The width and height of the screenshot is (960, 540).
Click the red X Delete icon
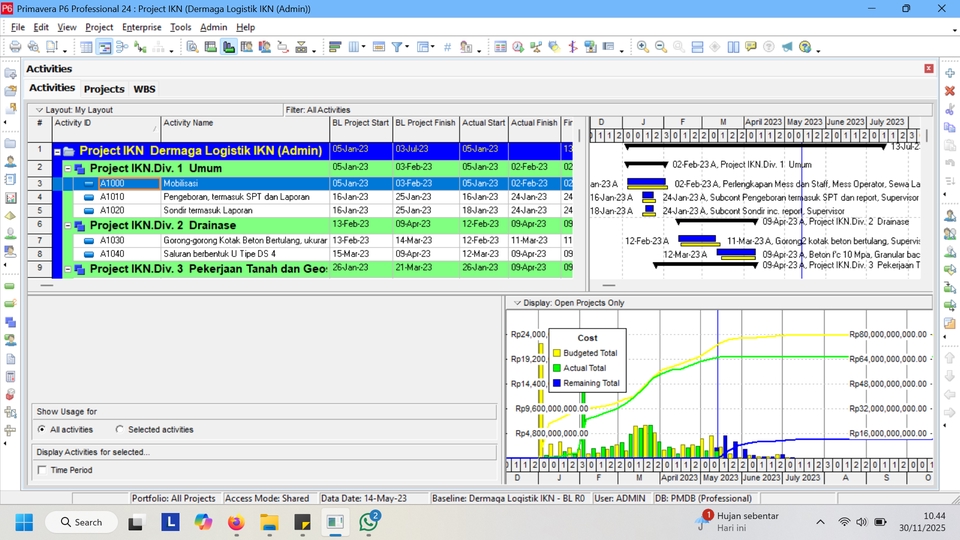pyautogui.click(x=950, y=91)
